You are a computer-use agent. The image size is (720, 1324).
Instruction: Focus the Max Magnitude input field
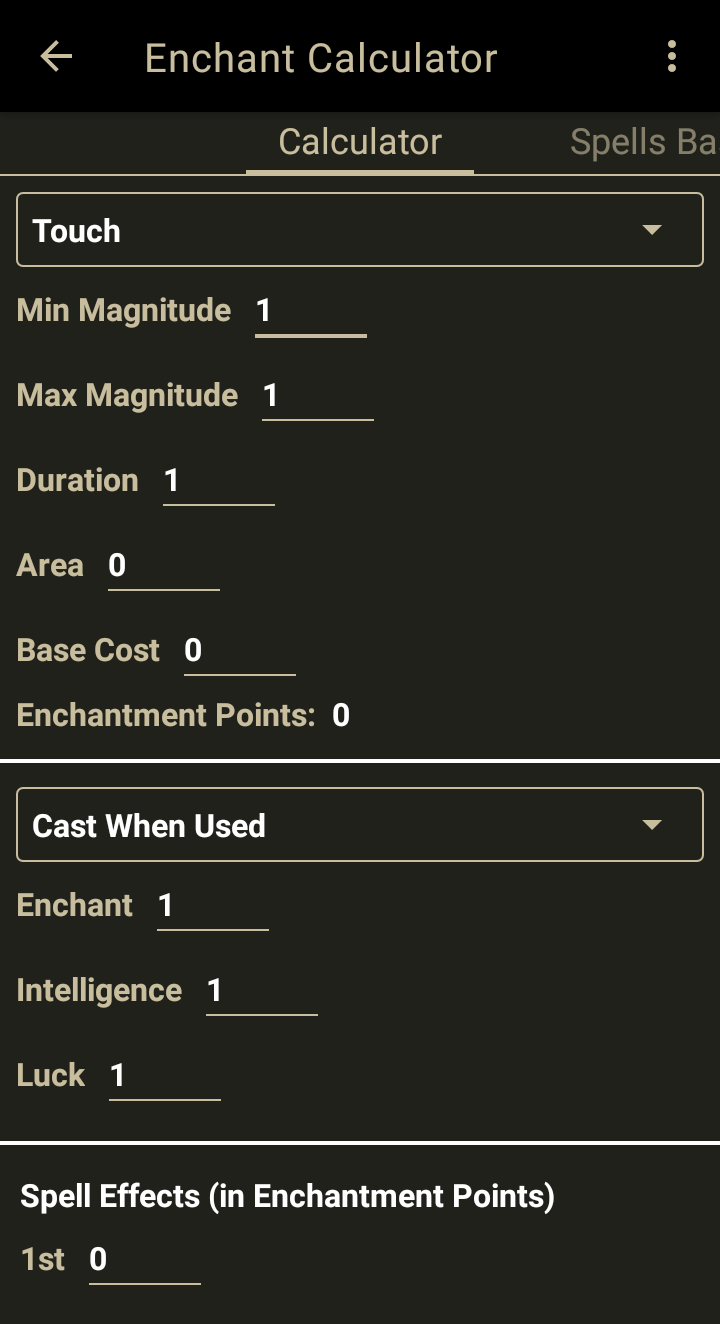pos(317,396)
